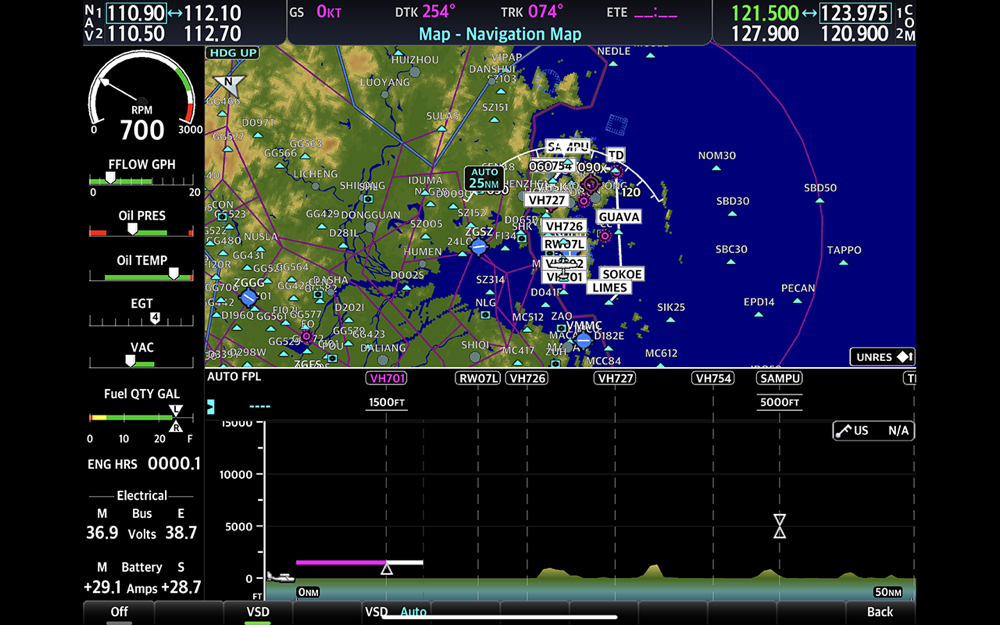Click AUTO FPL label in VSD
1000x625 pixels.
coord(234,377)
